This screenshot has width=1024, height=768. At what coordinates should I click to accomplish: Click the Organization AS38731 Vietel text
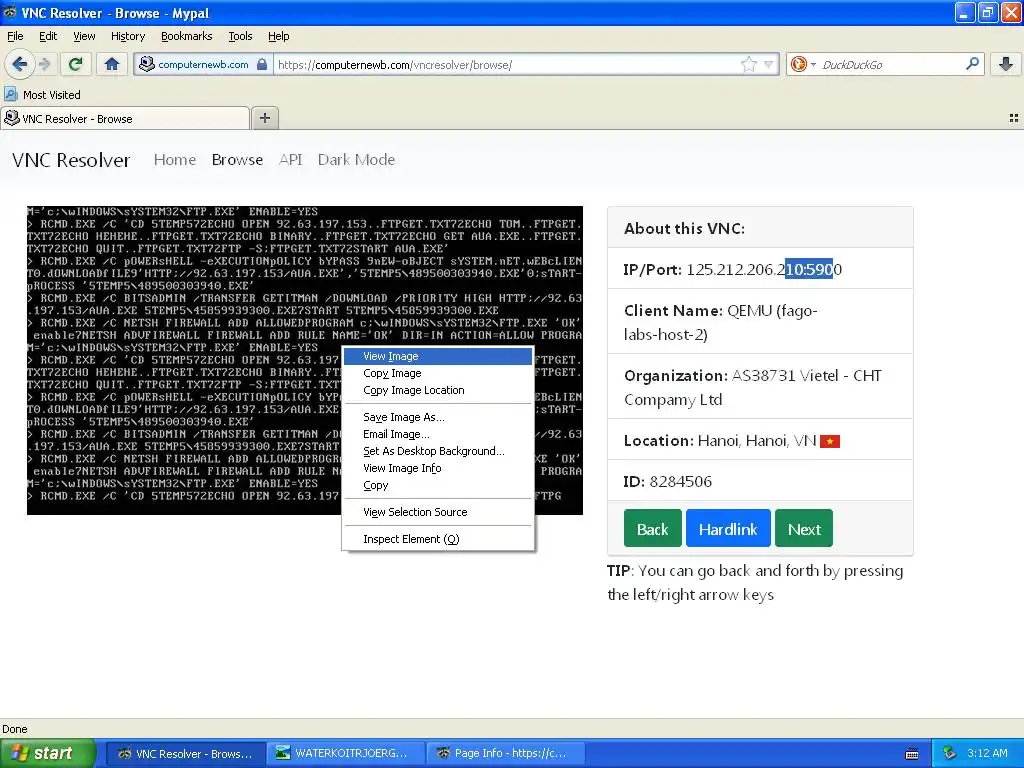click(x=752, y=387)
